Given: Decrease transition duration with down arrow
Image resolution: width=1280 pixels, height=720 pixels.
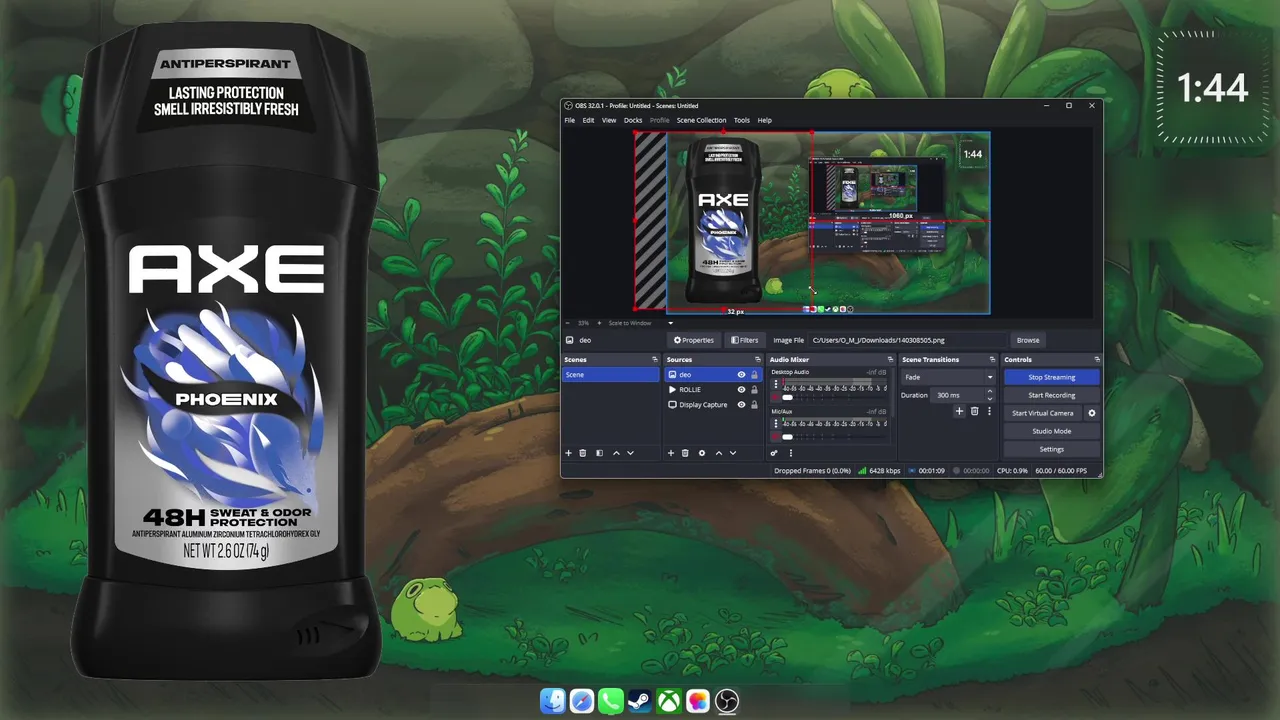Looking at the screenshot, I should point(990,398).
